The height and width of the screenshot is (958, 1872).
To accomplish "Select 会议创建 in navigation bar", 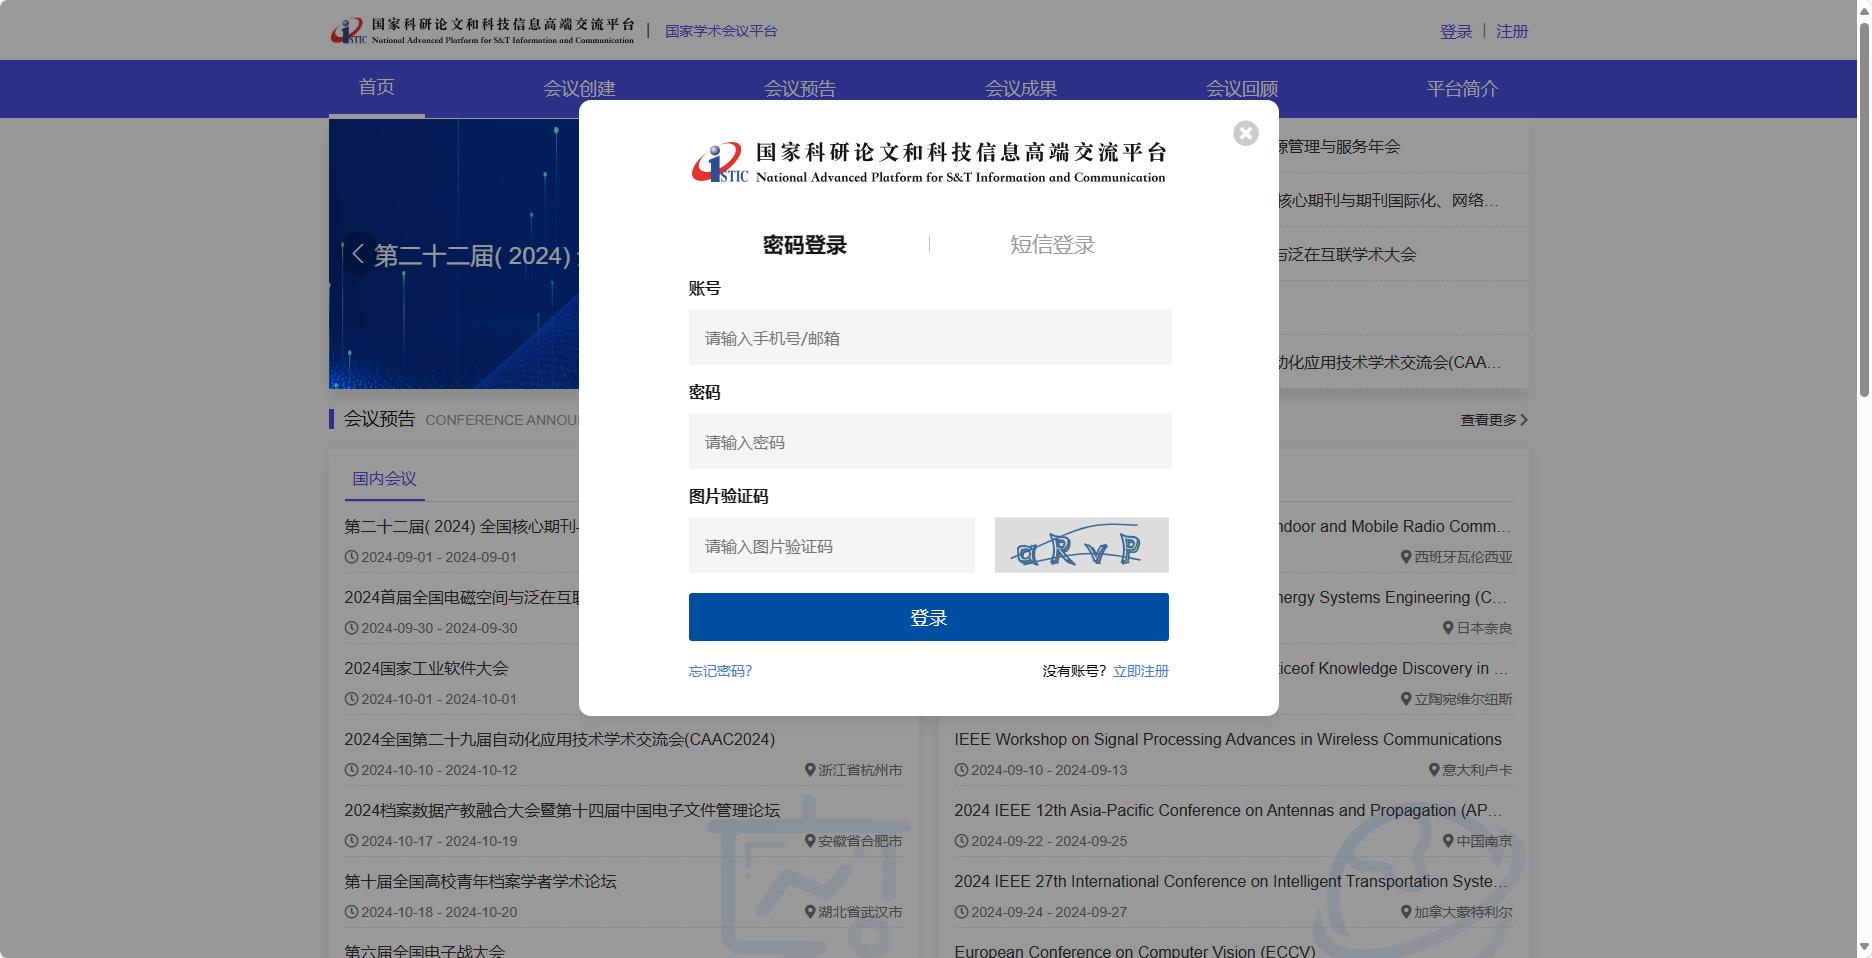I will pos(579,89).
